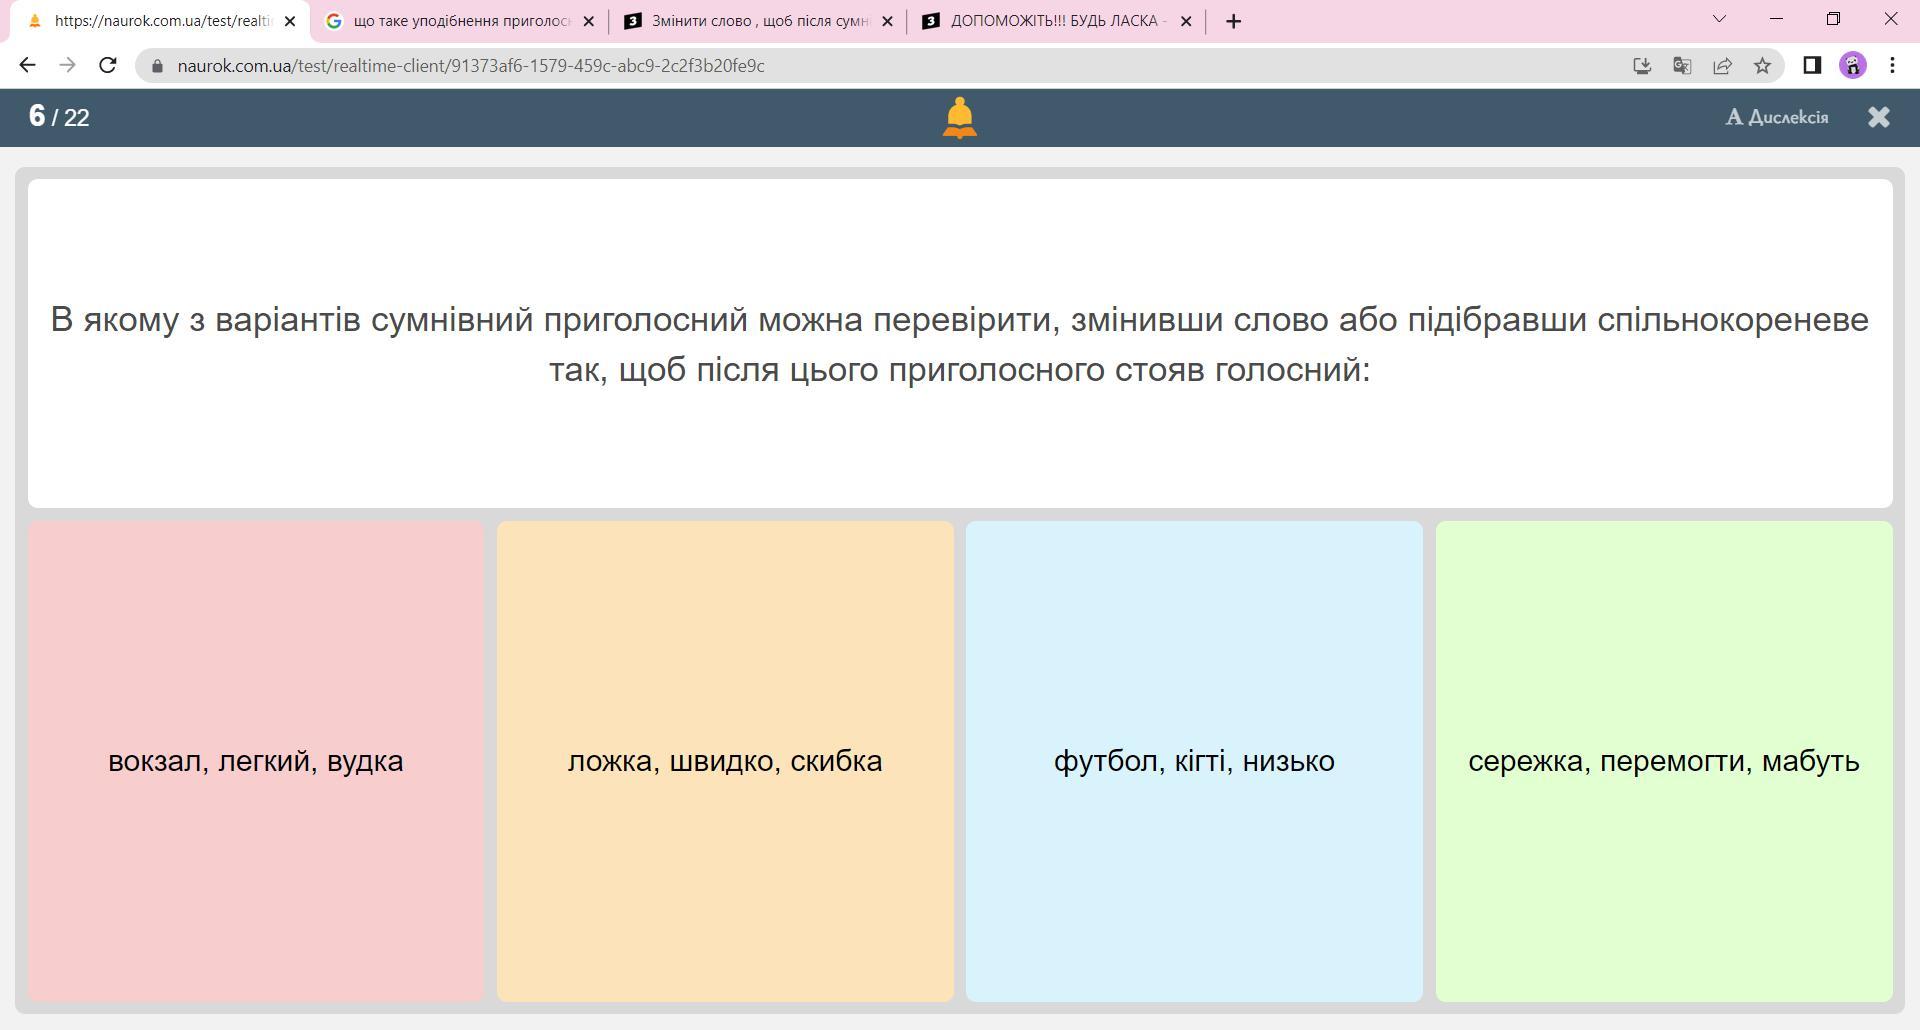Choose the answer "ложка, швидко, скибка"

click(x=725, y=761)
